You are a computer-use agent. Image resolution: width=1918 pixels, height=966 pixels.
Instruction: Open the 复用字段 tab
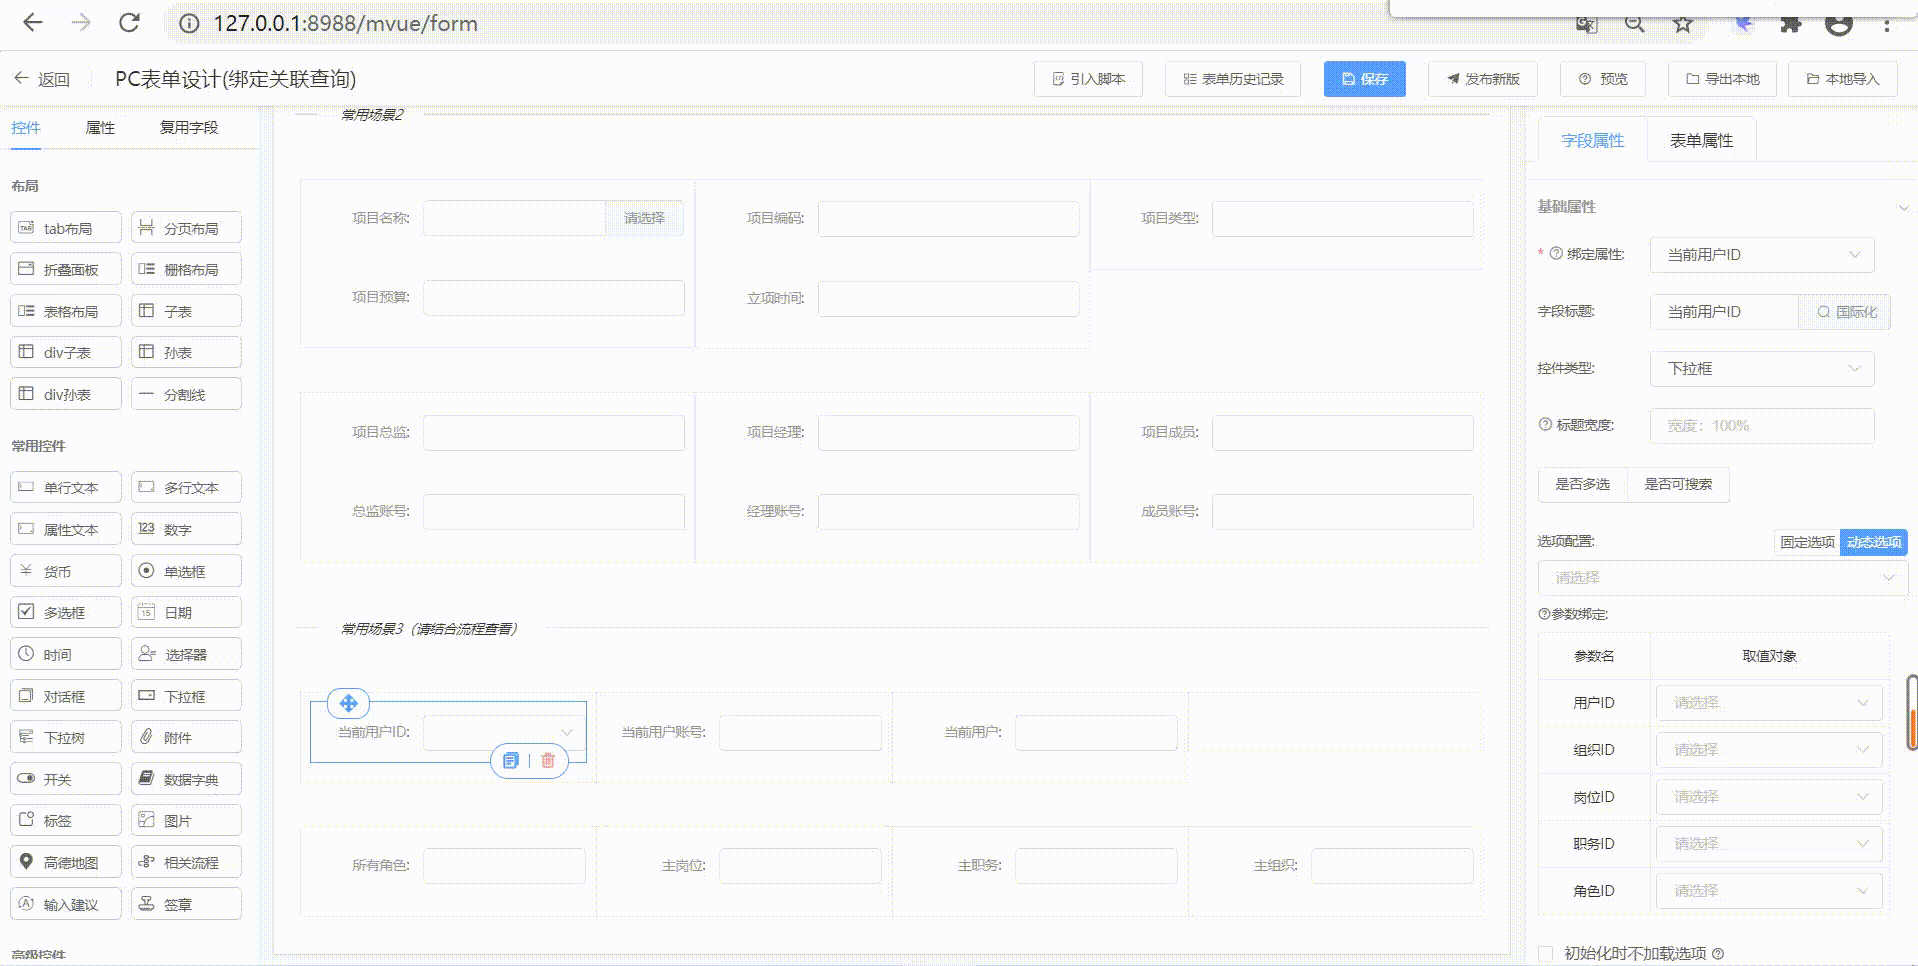tap(189, 128)
